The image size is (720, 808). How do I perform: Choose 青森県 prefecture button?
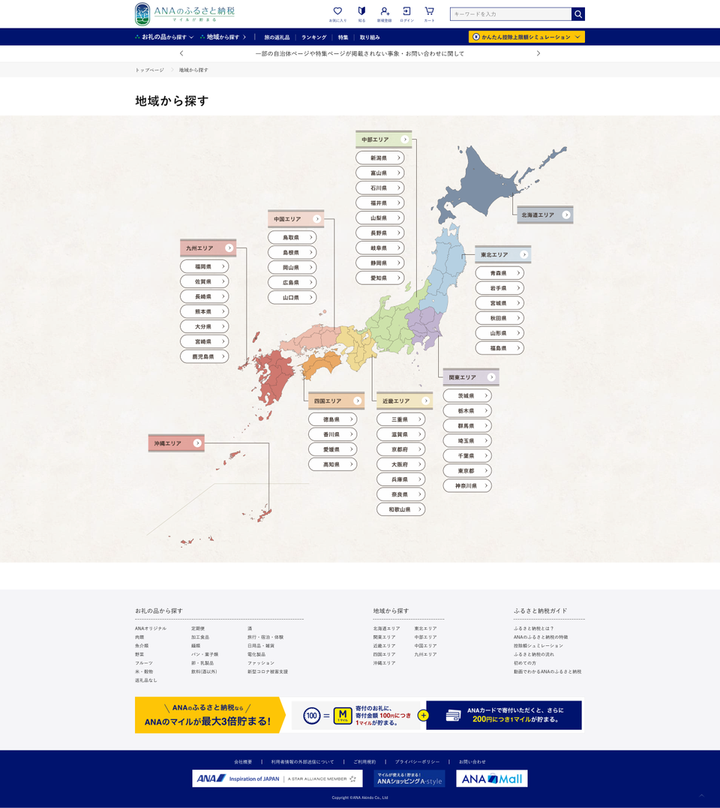pos(499,273)
